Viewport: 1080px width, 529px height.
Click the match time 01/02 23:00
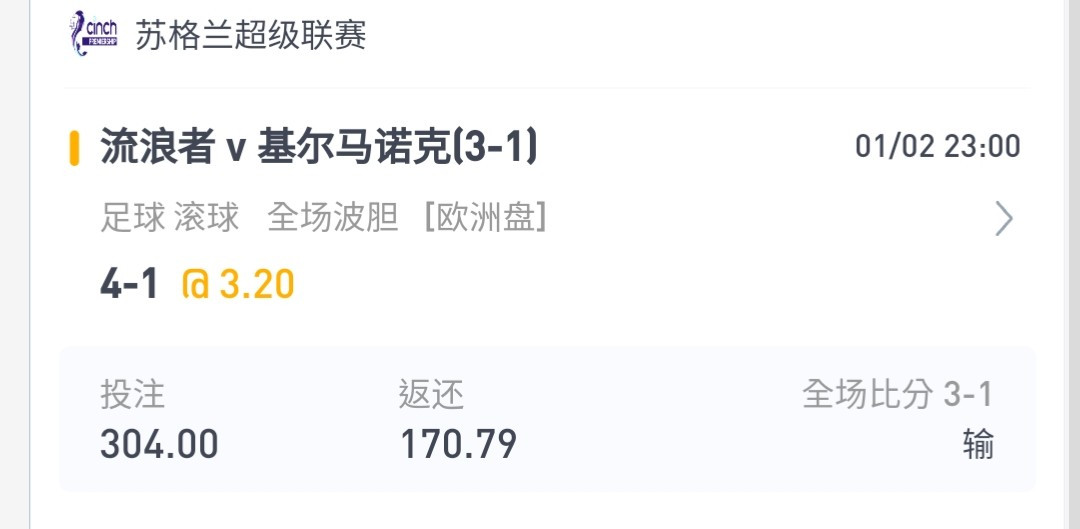[x=937, y=147]
